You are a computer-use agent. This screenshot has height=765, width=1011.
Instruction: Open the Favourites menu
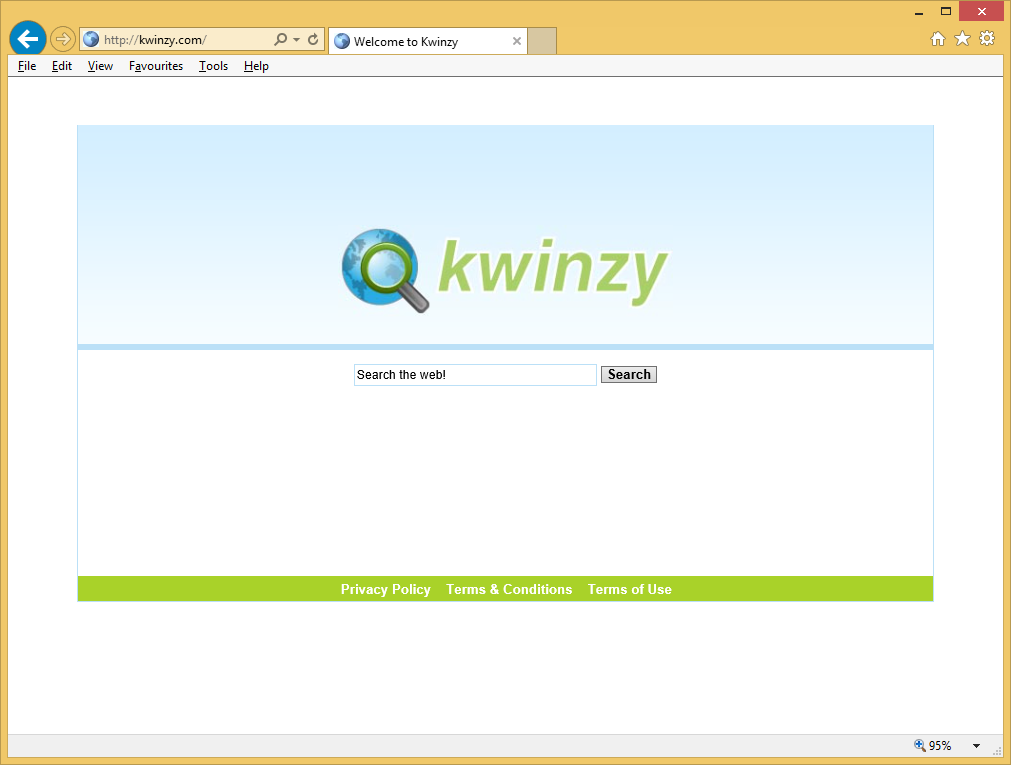[156, 66]
